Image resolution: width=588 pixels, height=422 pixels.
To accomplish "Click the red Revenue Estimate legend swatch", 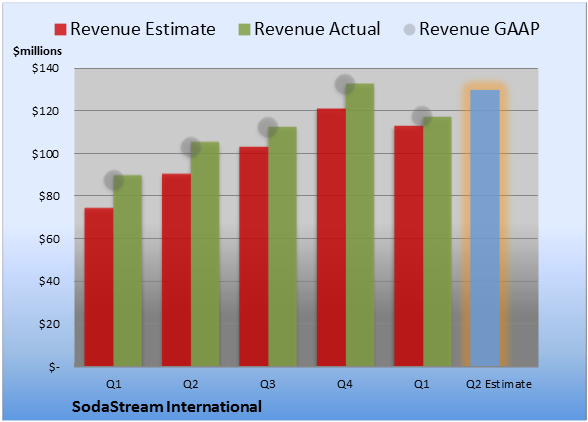I will (x=60, y=29).
